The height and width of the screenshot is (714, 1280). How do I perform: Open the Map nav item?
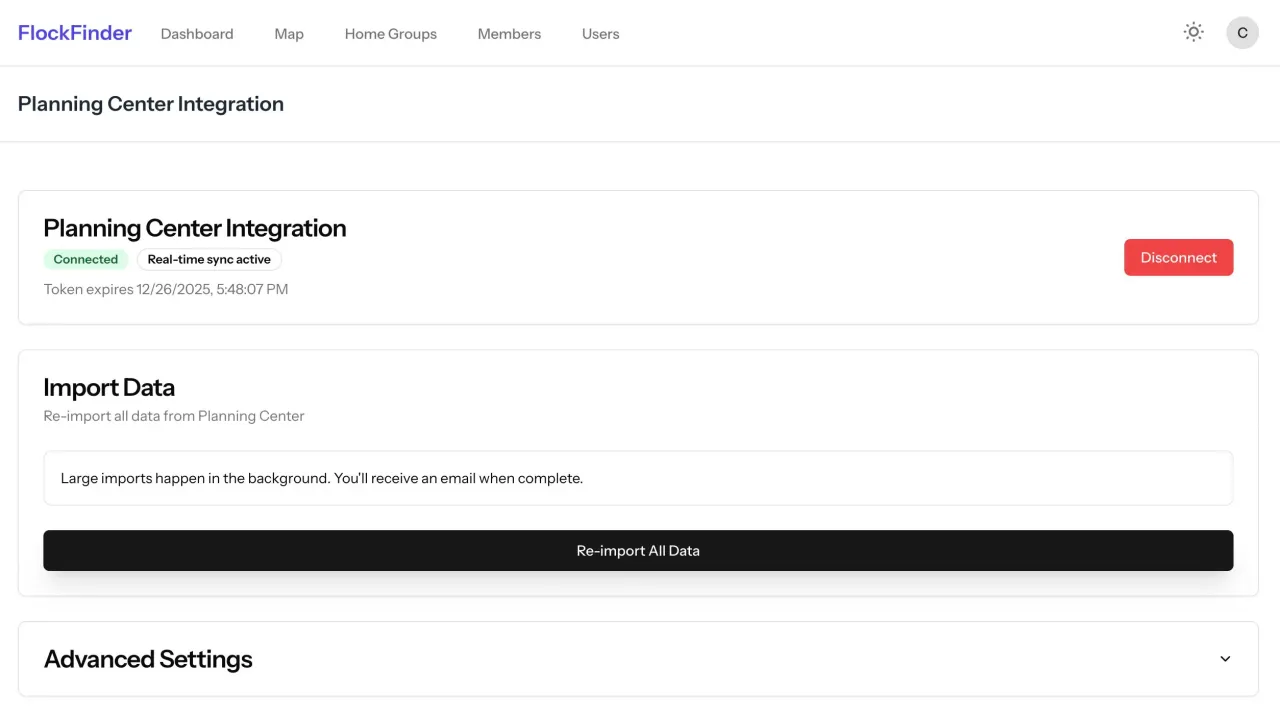point(289,34)
